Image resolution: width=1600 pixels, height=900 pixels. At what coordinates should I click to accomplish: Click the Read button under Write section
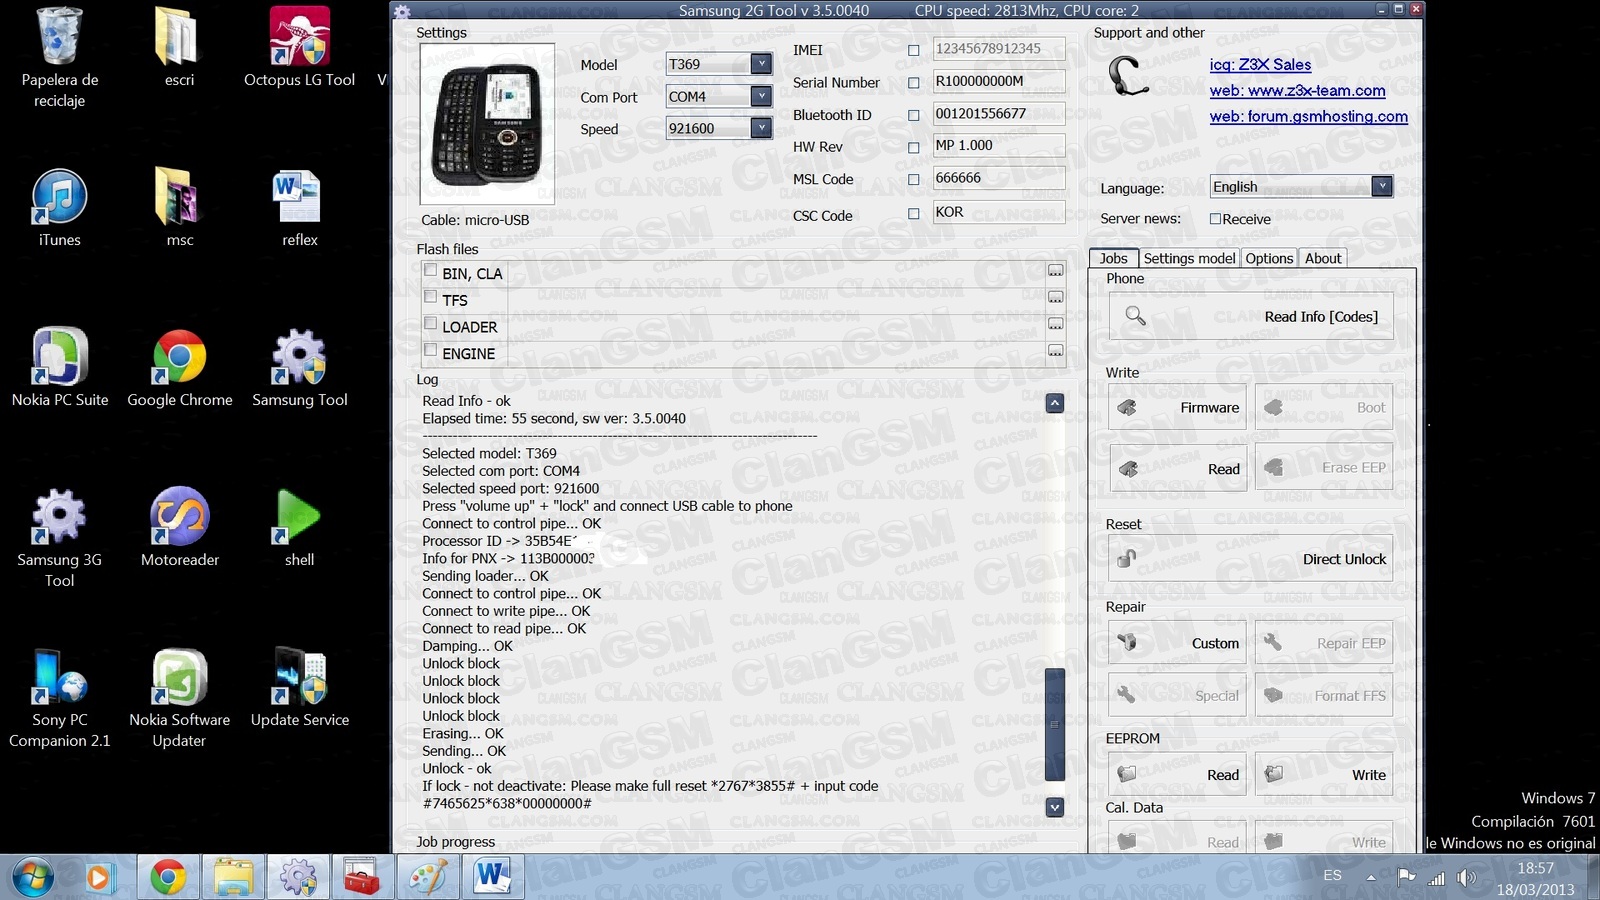pos(1178,469)
